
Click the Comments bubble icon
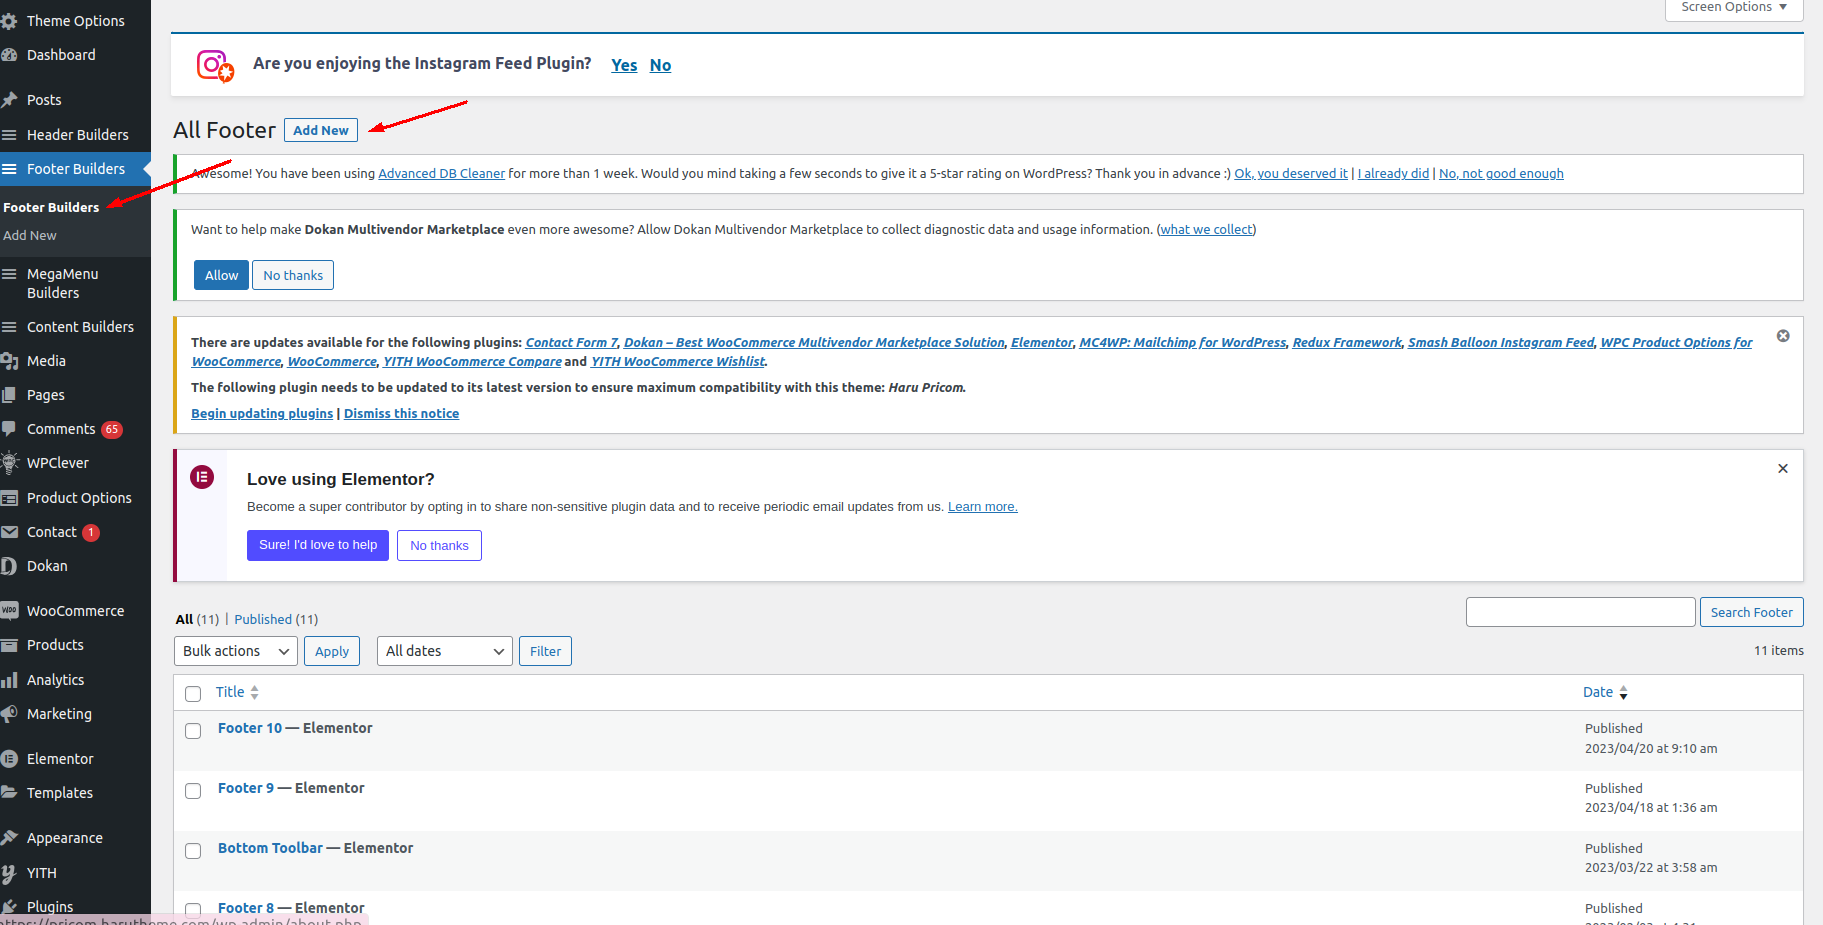(9, 429)
